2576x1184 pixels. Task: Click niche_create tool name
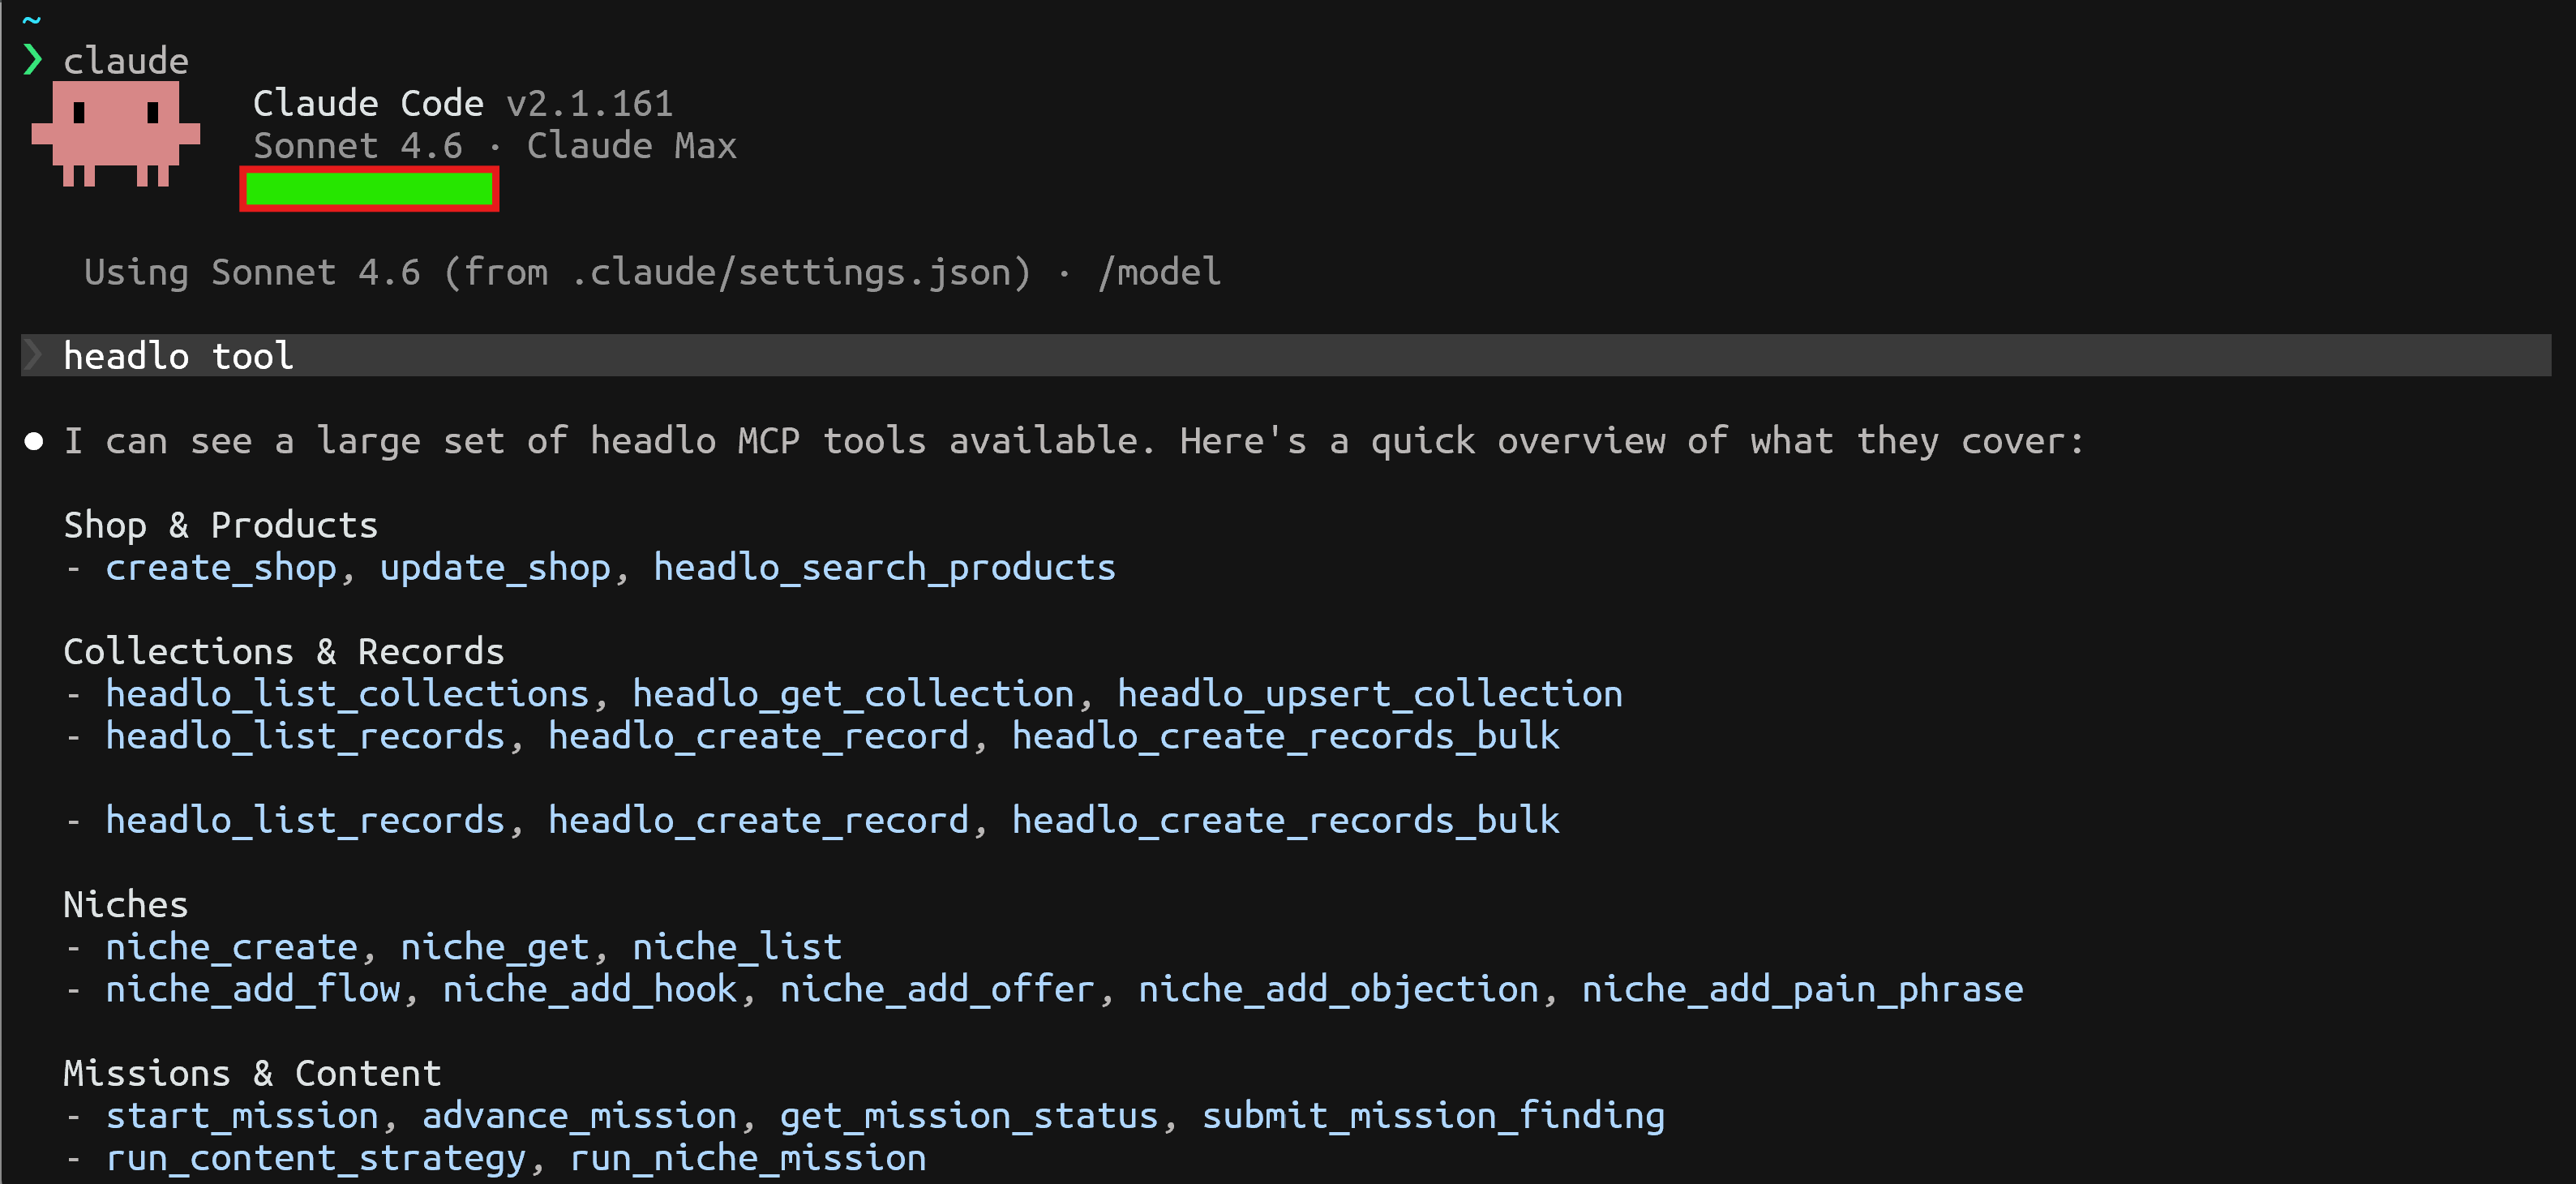pos(232,946)
